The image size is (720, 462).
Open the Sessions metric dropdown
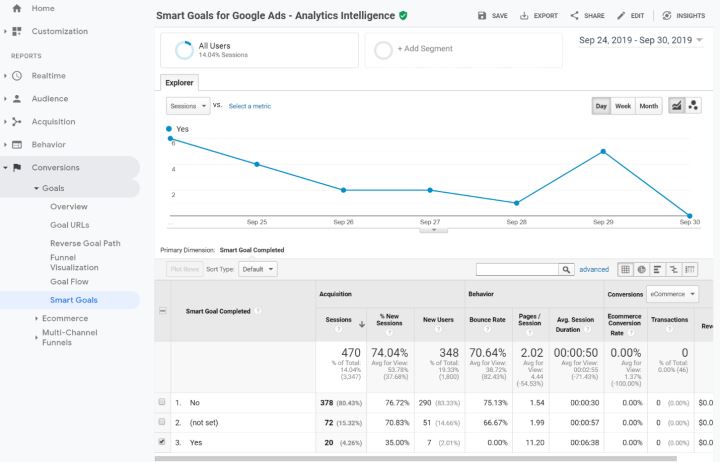[x=188, y=106]
